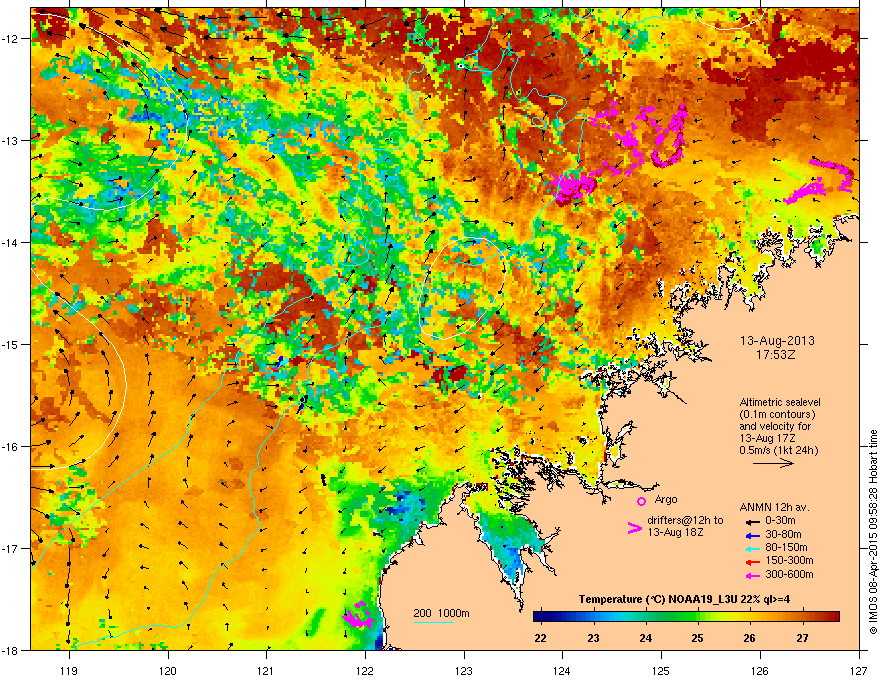Click the '-18' latitude axis label
The width and height of the screenshot is (880, 680).
point(10,650)
